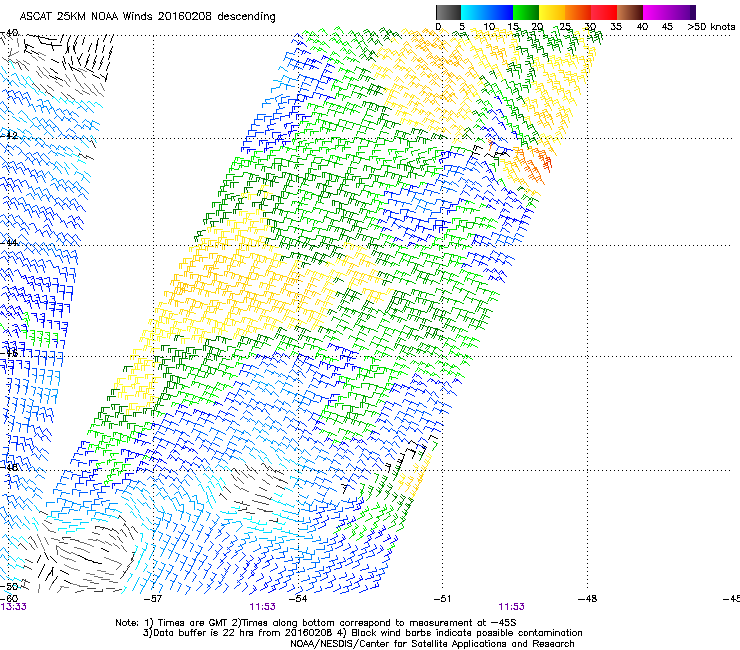The width and height of the screenshot is (740, 650).
Task: Click the green 15-20 knots legend segment
Action: click(x=526, y=12)
